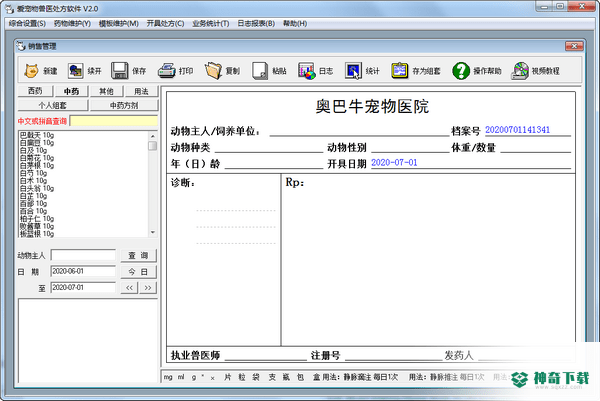Image resolution: width=600 pixels, height=401 pixels.
Task: Click the 复制 copy folder icon
Action: click(214, 71)
